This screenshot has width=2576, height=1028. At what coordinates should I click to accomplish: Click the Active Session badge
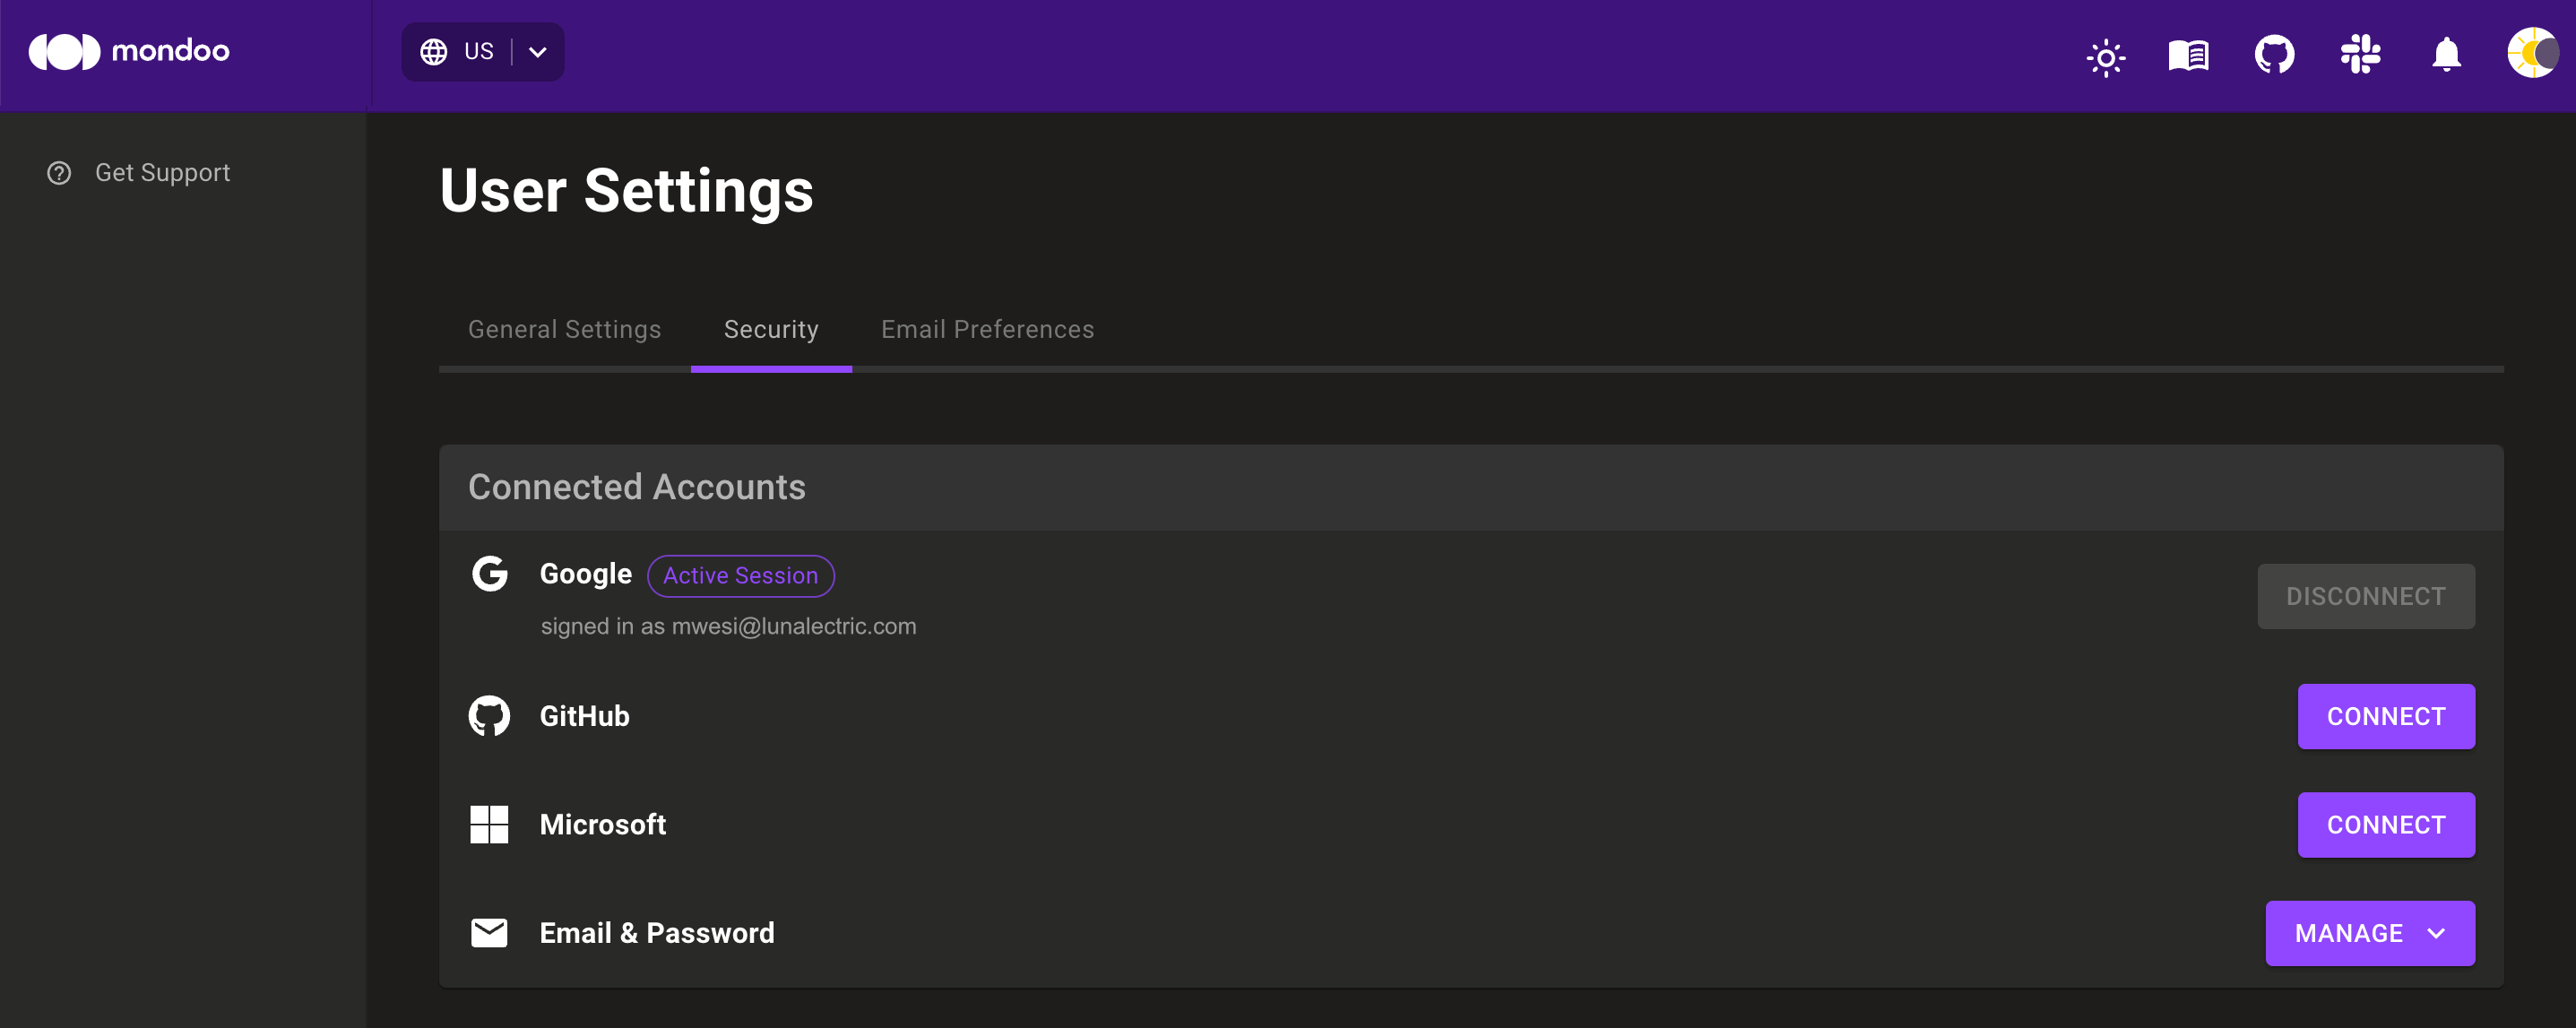click(x=740, y=576)
